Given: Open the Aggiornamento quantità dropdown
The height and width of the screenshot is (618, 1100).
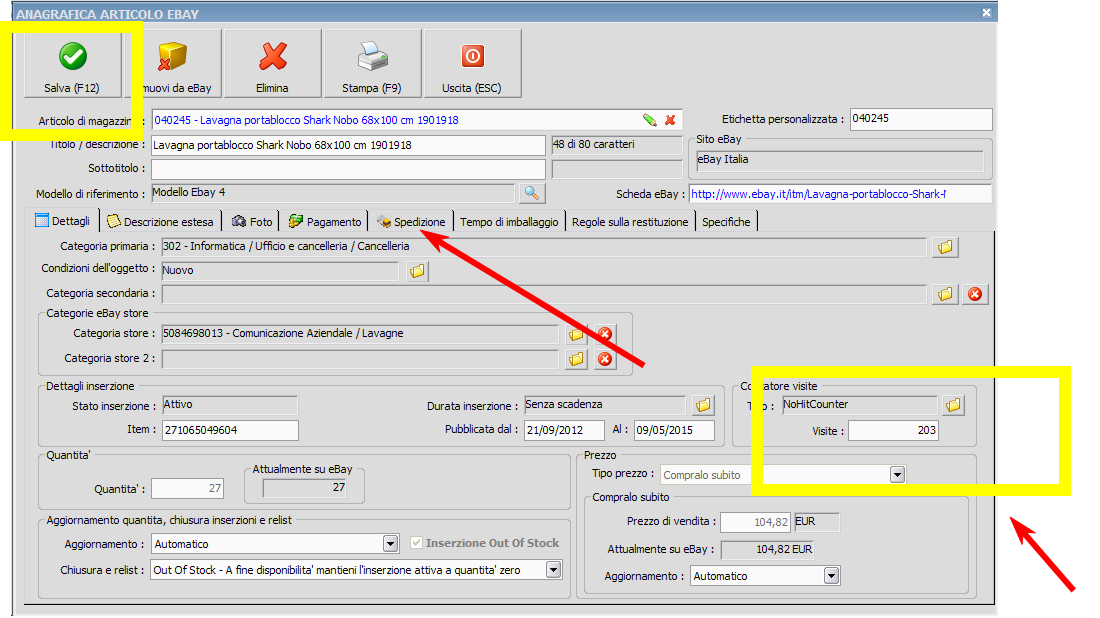Looking at the screenshot, I should 391,544.
